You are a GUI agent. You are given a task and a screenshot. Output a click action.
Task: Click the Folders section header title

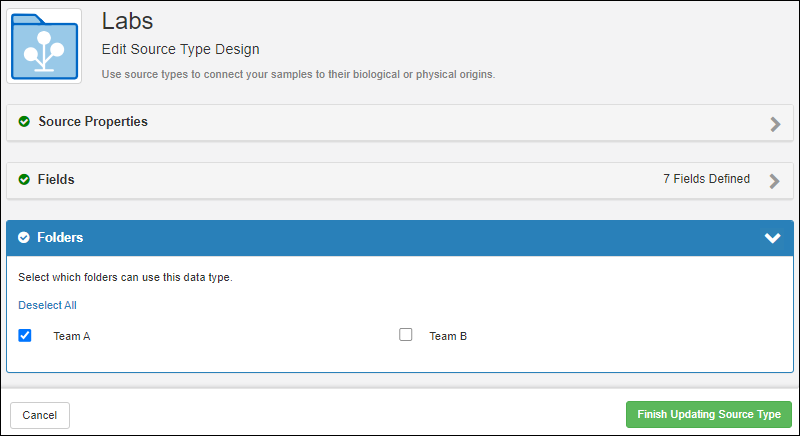click(x=60, y=238)
